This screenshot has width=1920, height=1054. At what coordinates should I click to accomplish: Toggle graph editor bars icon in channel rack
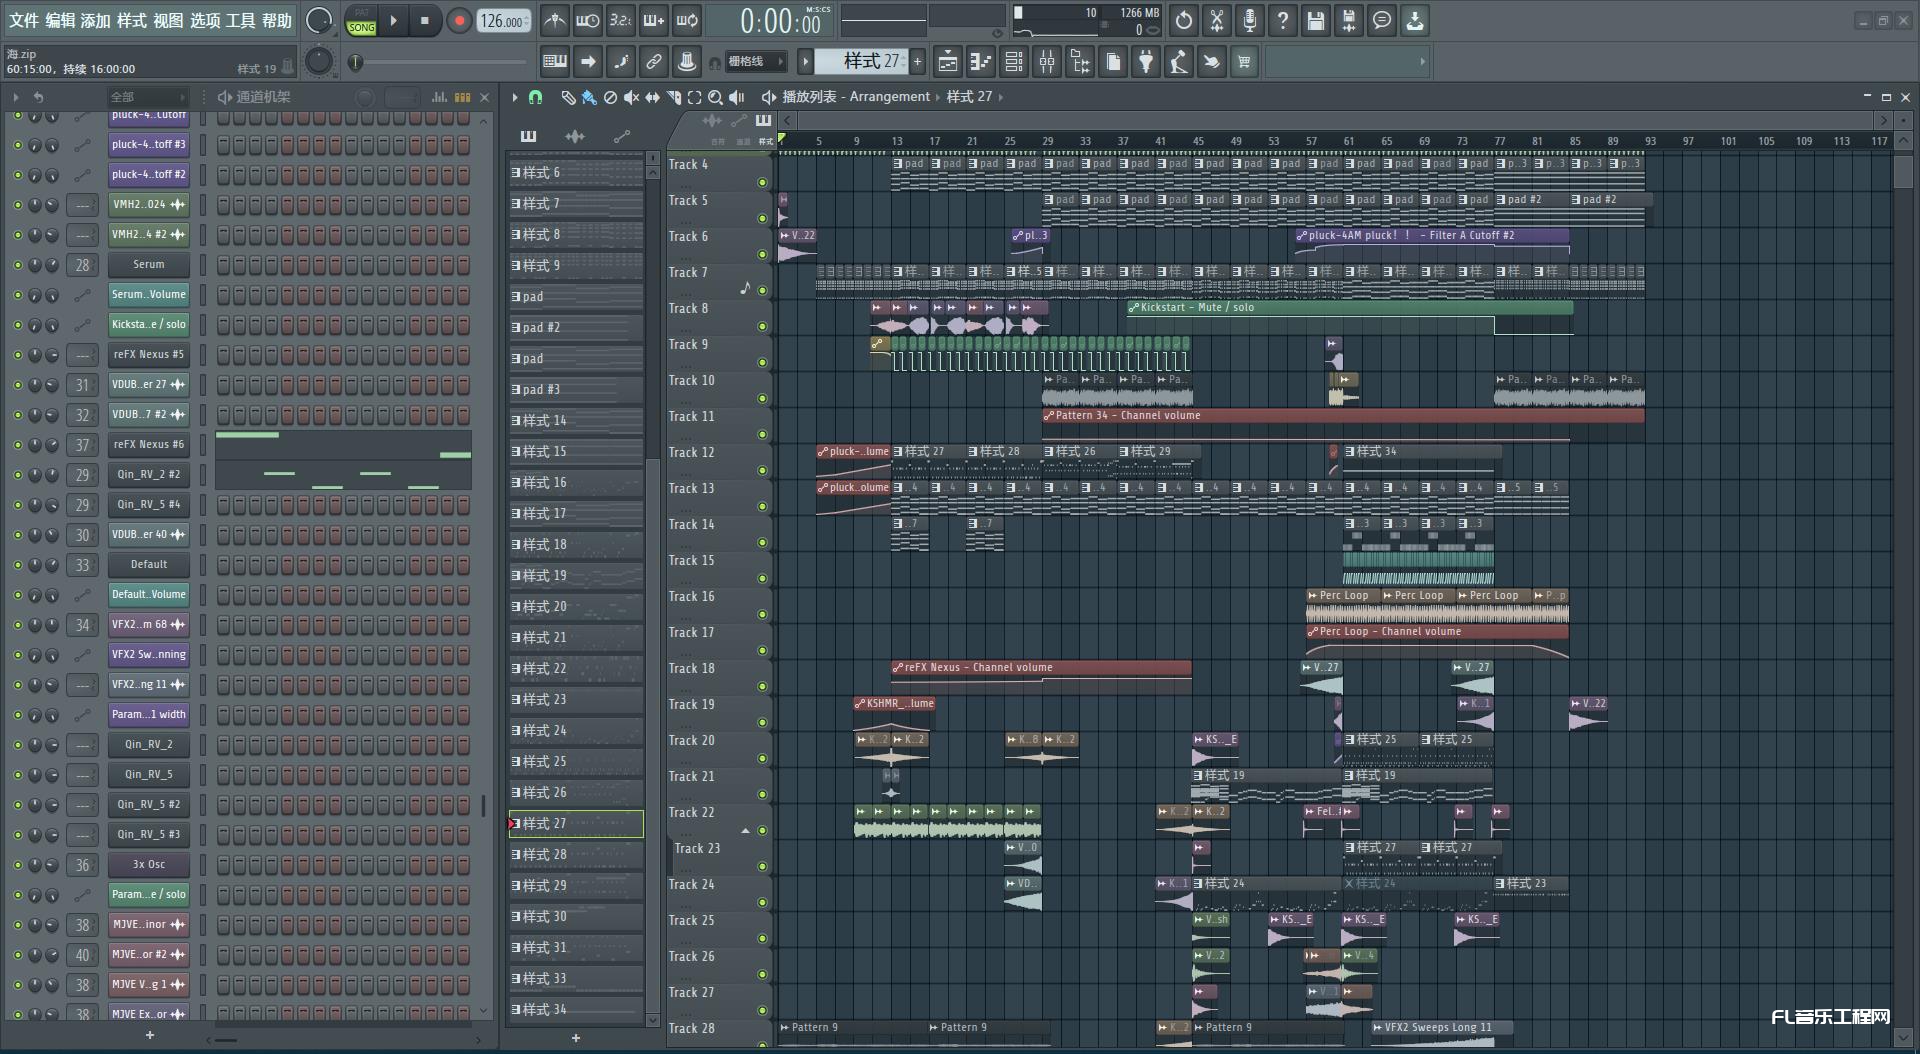[x=439, y=97]
